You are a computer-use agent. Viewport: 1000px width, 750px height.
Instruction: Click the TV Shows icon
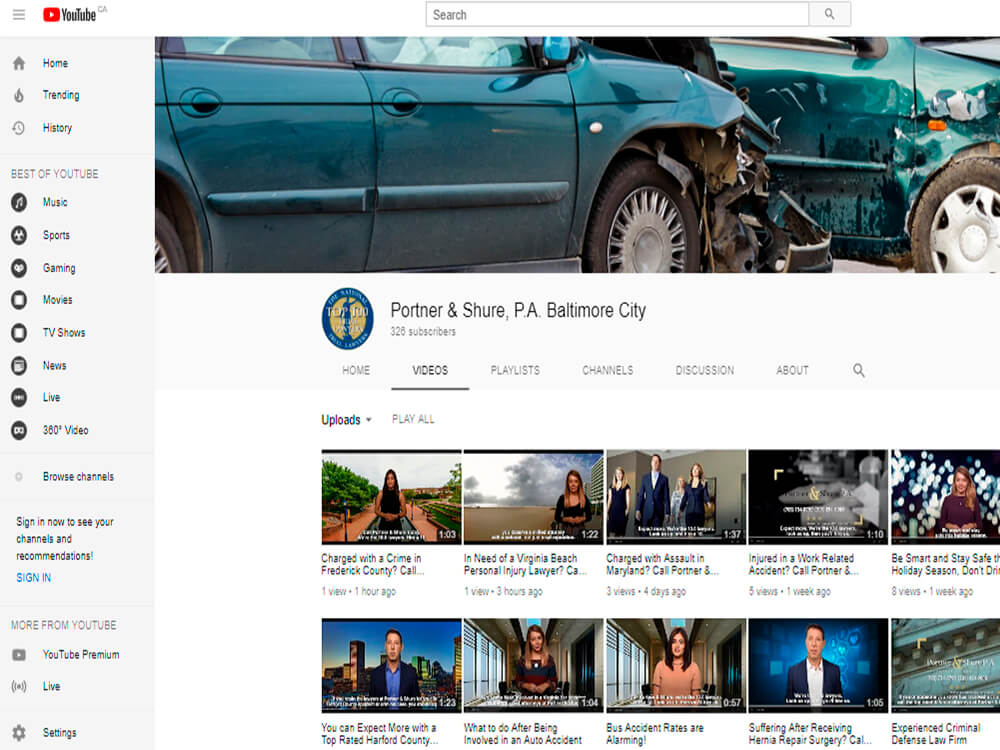coord(19,332)
